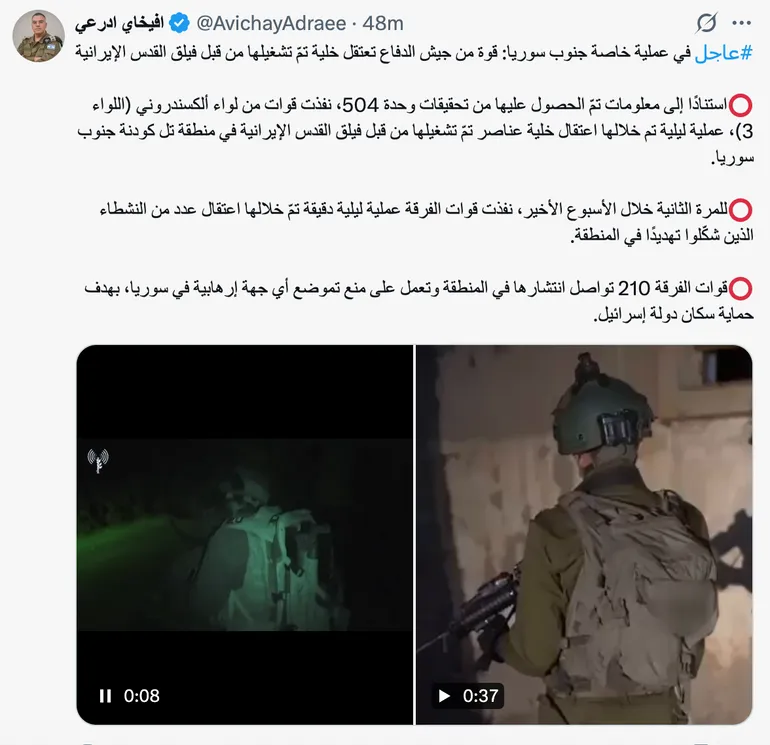770x745 pixels.
Task: Click the paragraph mentioning unit 504
Action: pos(414,131)
